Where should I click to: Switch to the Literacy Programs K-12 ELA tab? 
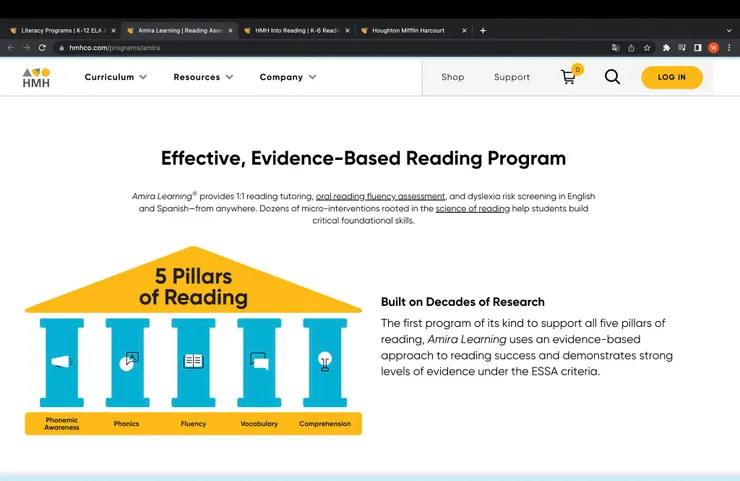point(61,31)
